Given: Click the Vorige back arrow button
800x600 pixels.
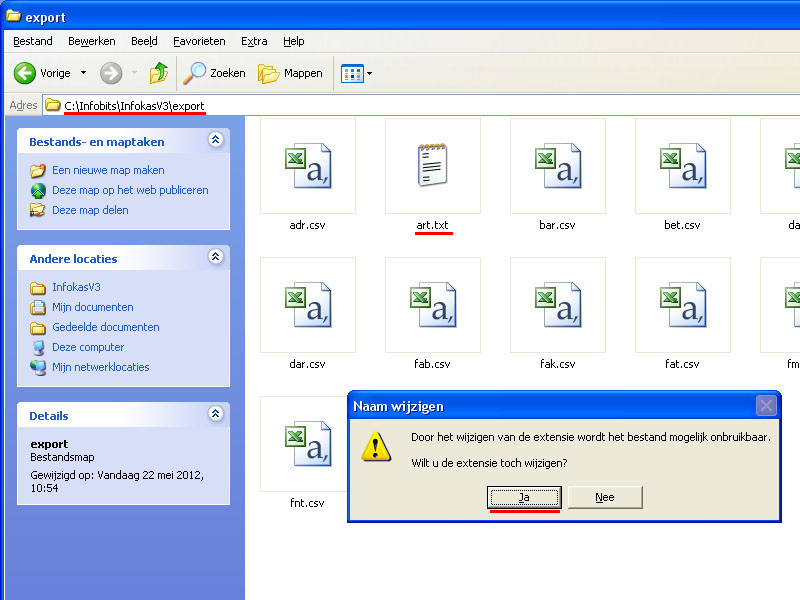Looking at the screenshot, I should (x=26, y=73).
